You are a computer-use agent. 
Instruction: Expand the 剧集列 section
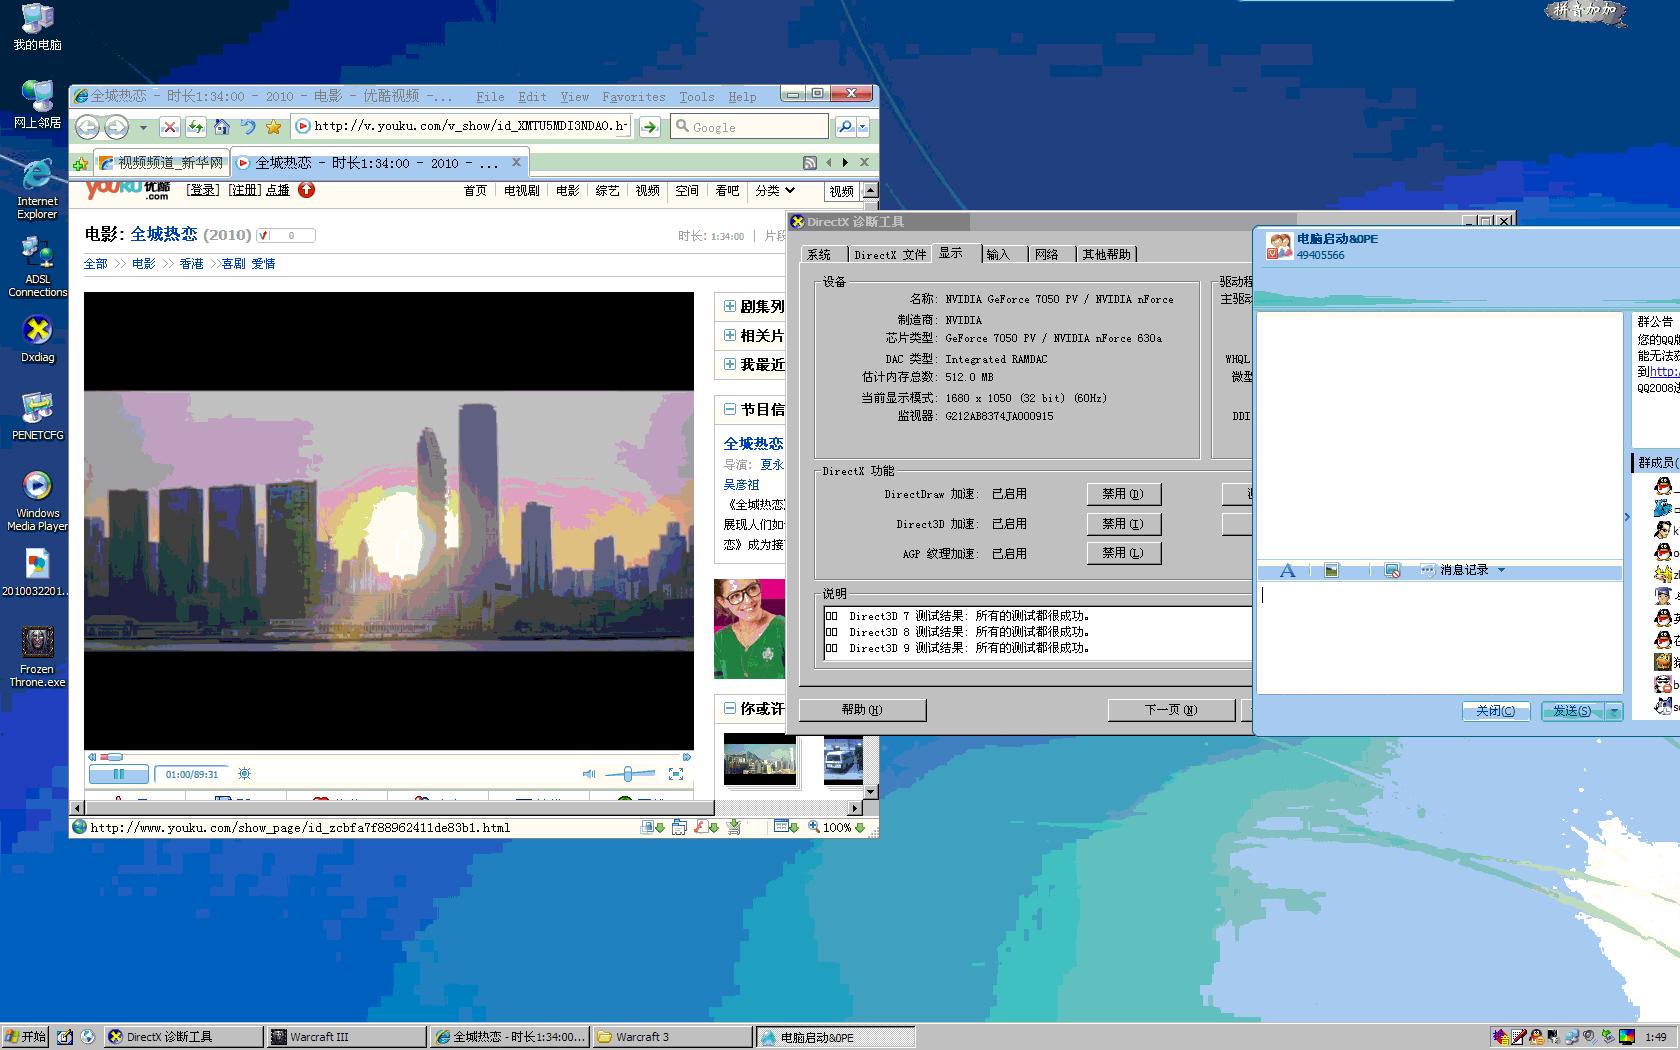[730, 307]
